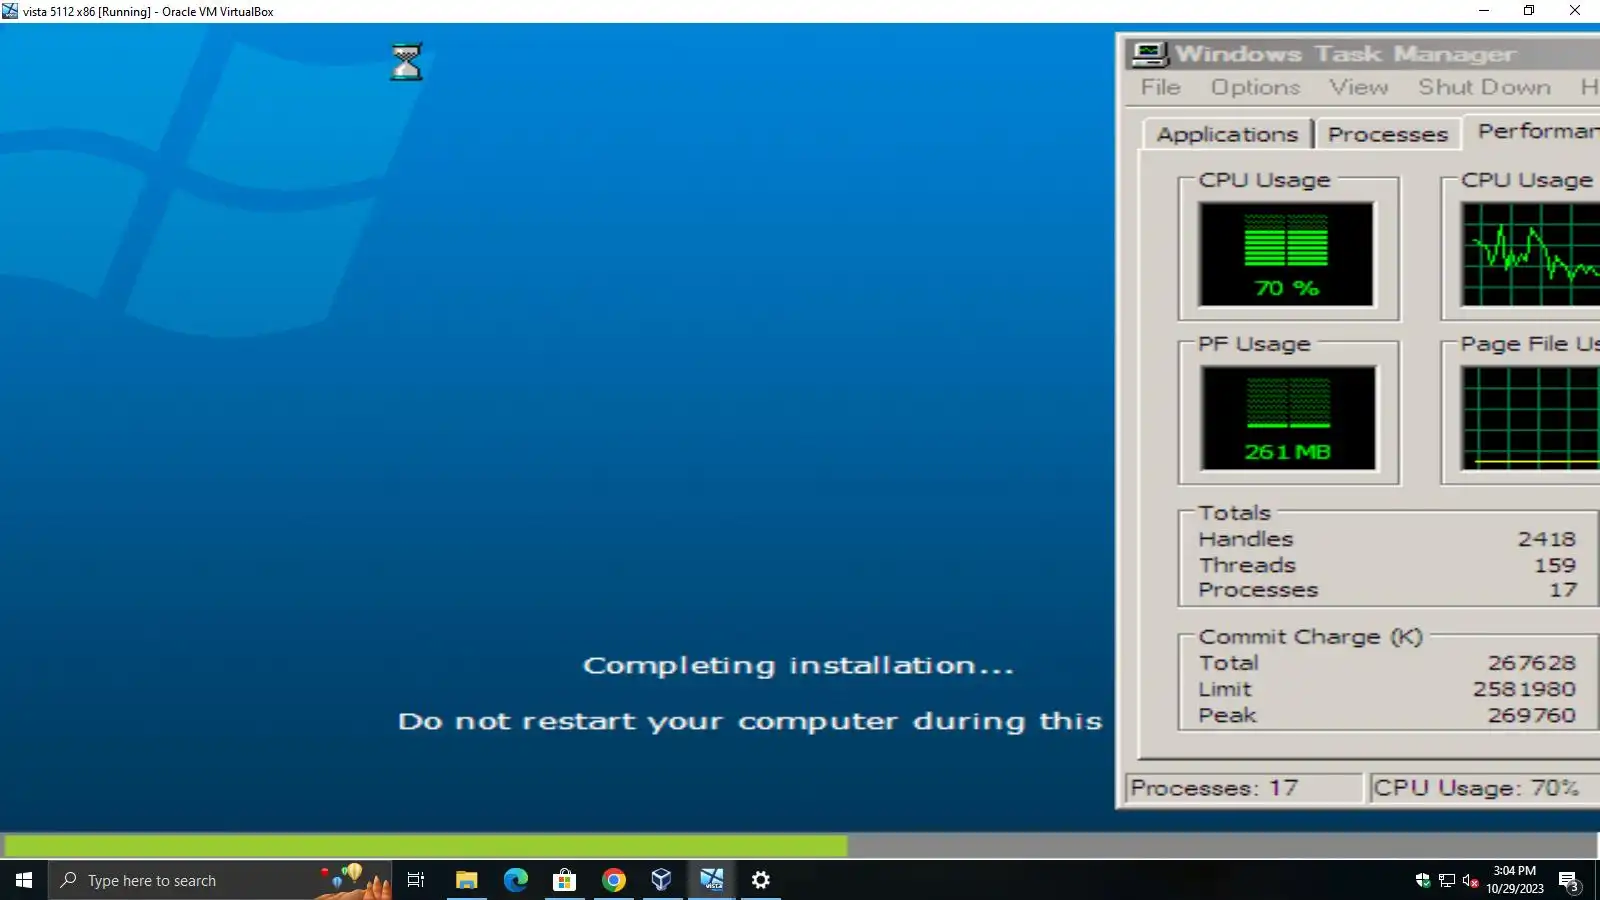Viewport: 1600px width, 900px height.
Task: Open the Windows Start menu
Action: (x=24, y=880)
